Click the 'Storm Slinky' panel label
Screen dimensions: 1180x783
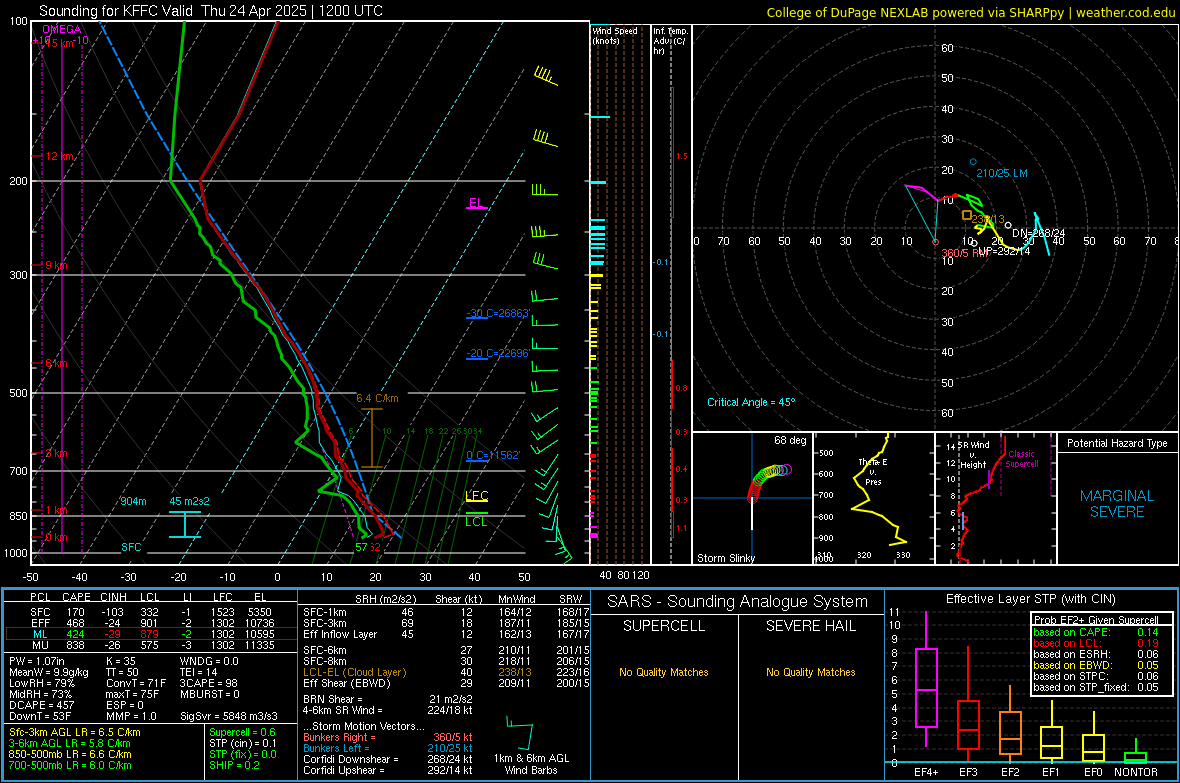pyautogui.click(x=726, y=558)
